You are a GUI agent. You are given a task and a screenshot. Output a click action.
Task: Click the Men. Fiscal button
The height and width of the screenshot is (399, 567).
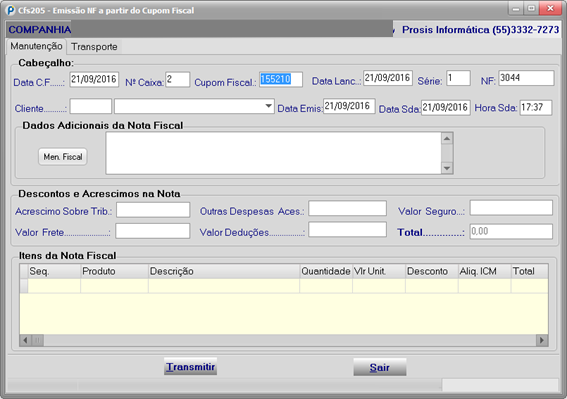coord(63,157)
